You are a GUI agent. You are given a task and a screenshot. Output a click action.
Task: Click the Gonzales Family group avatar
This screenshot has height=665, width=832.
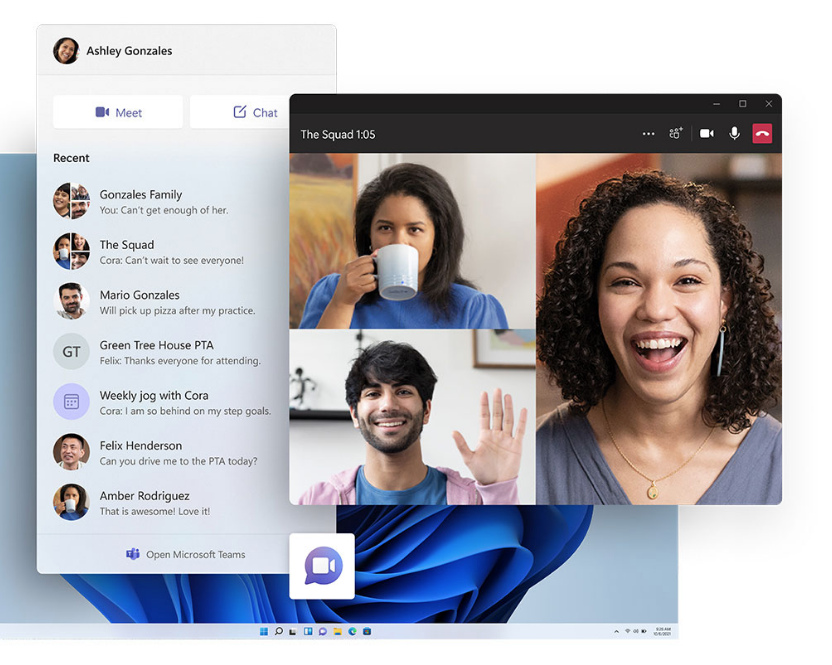tap(71, 201)
